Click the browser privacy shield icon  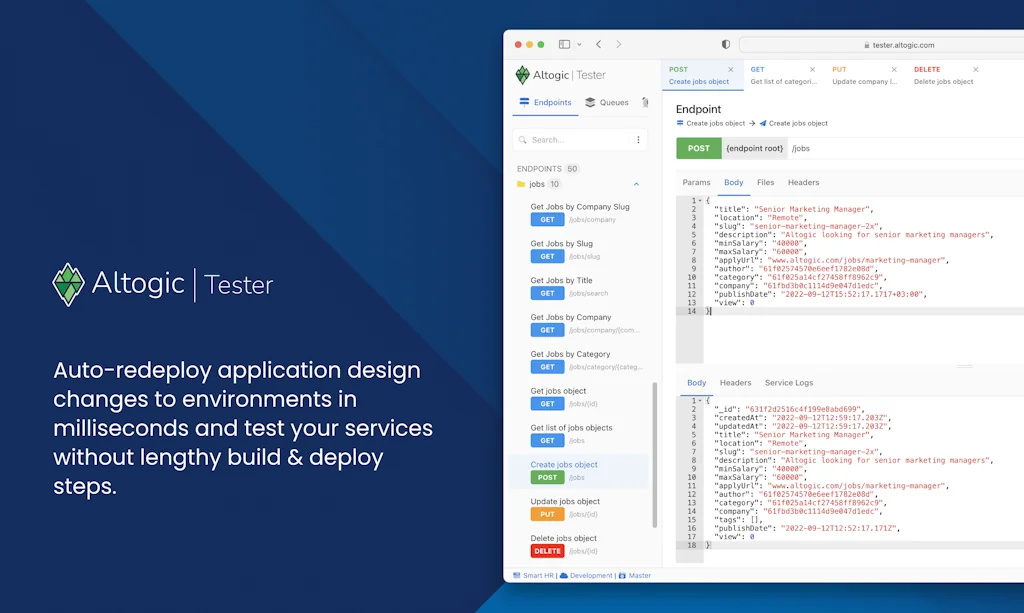(x=726, y=45)
